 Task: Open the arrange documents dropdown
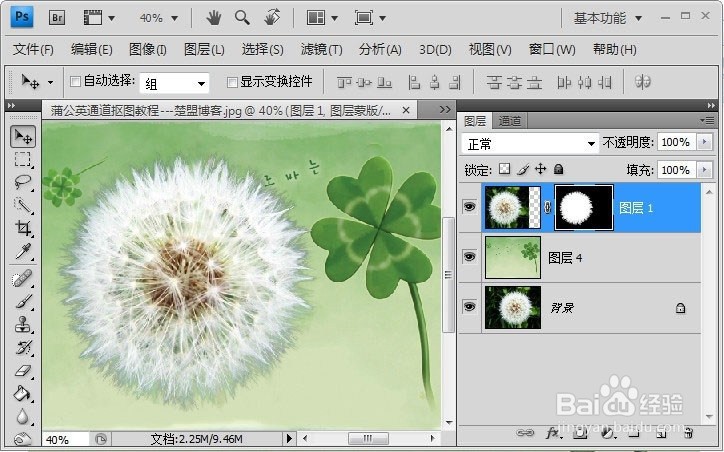(x=322, y=18)
